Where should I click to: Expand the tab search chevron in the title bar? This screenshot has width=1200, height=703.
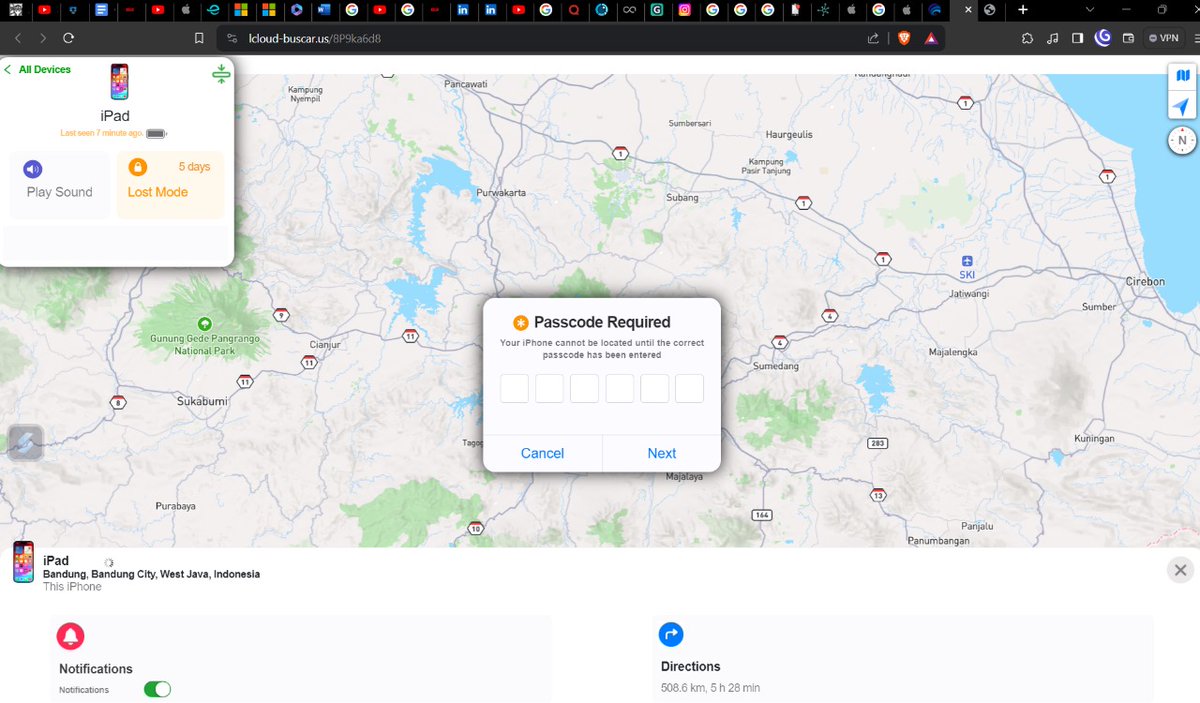[1089, 10]
